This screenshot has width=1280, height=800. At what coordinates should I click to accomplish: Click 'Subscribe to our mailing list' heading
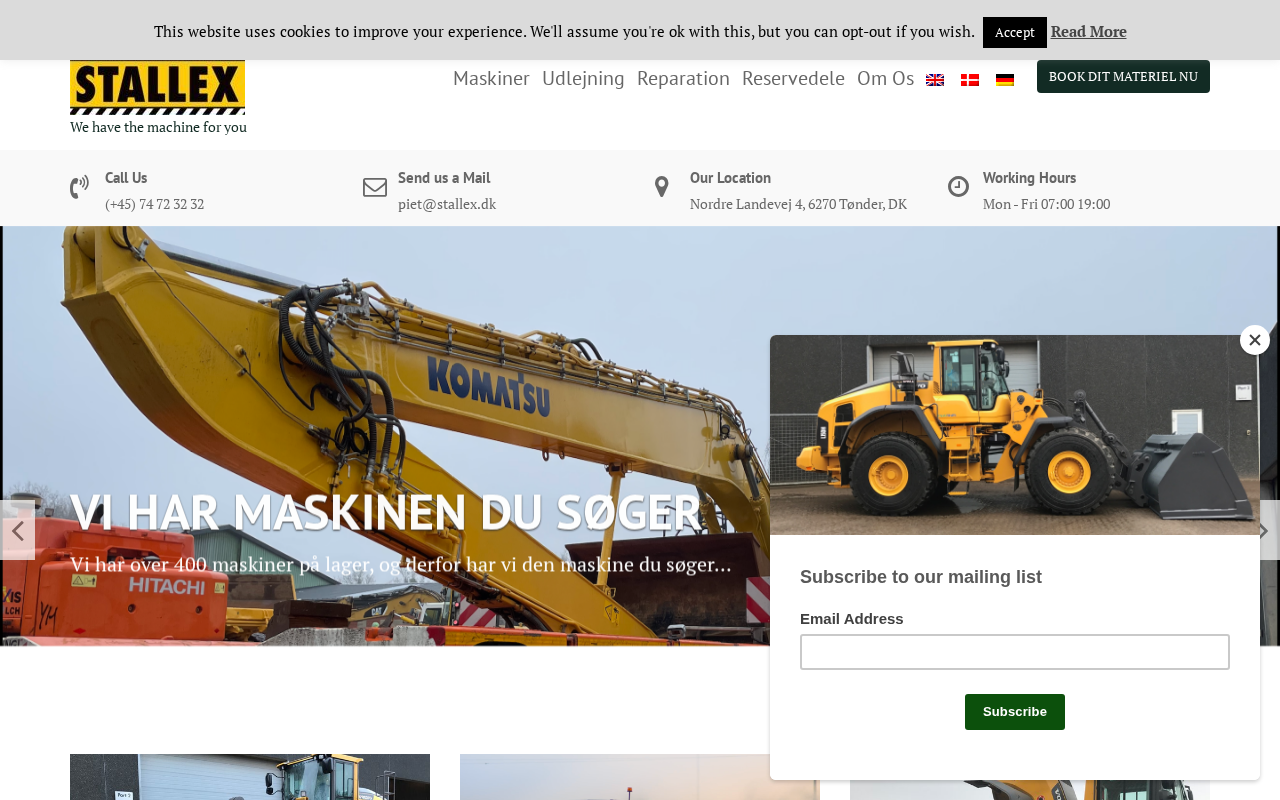(921, 577)
